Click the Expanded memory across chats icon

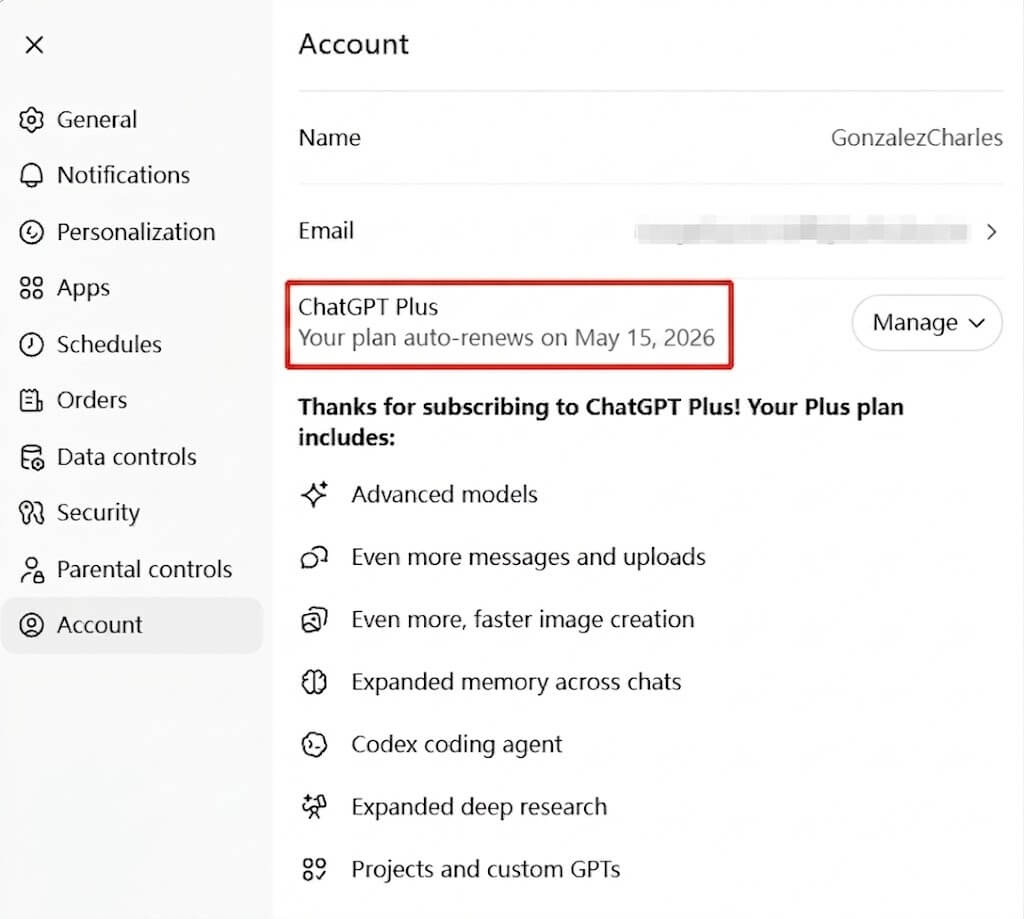(315, 683)
